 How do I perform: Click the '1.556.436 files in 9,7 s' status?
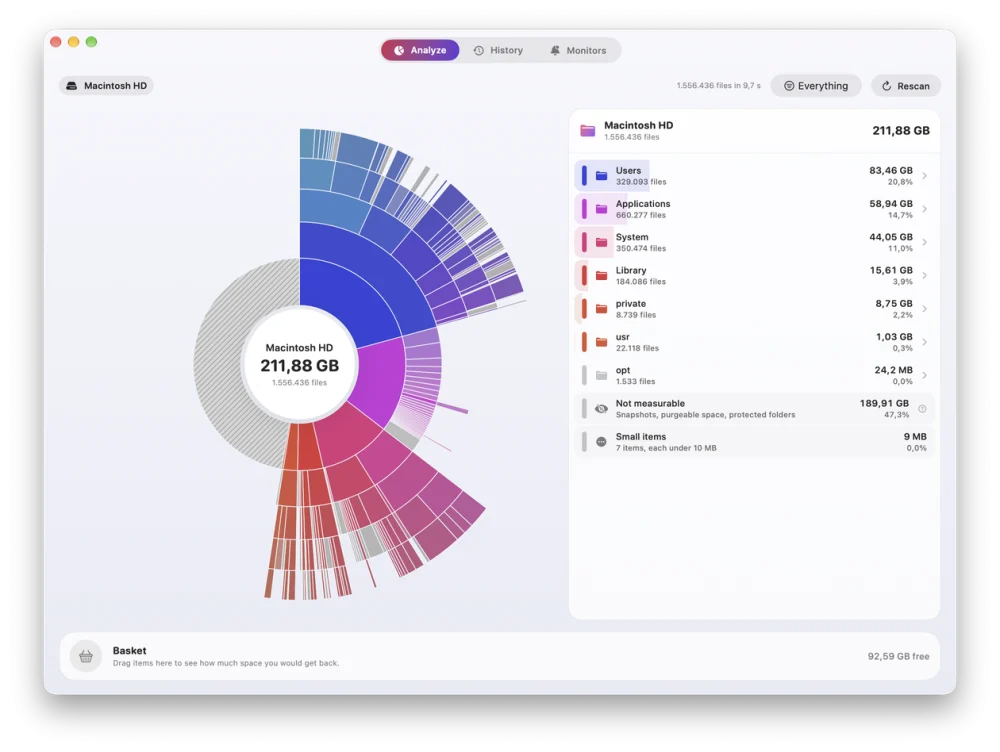point(719,85)
